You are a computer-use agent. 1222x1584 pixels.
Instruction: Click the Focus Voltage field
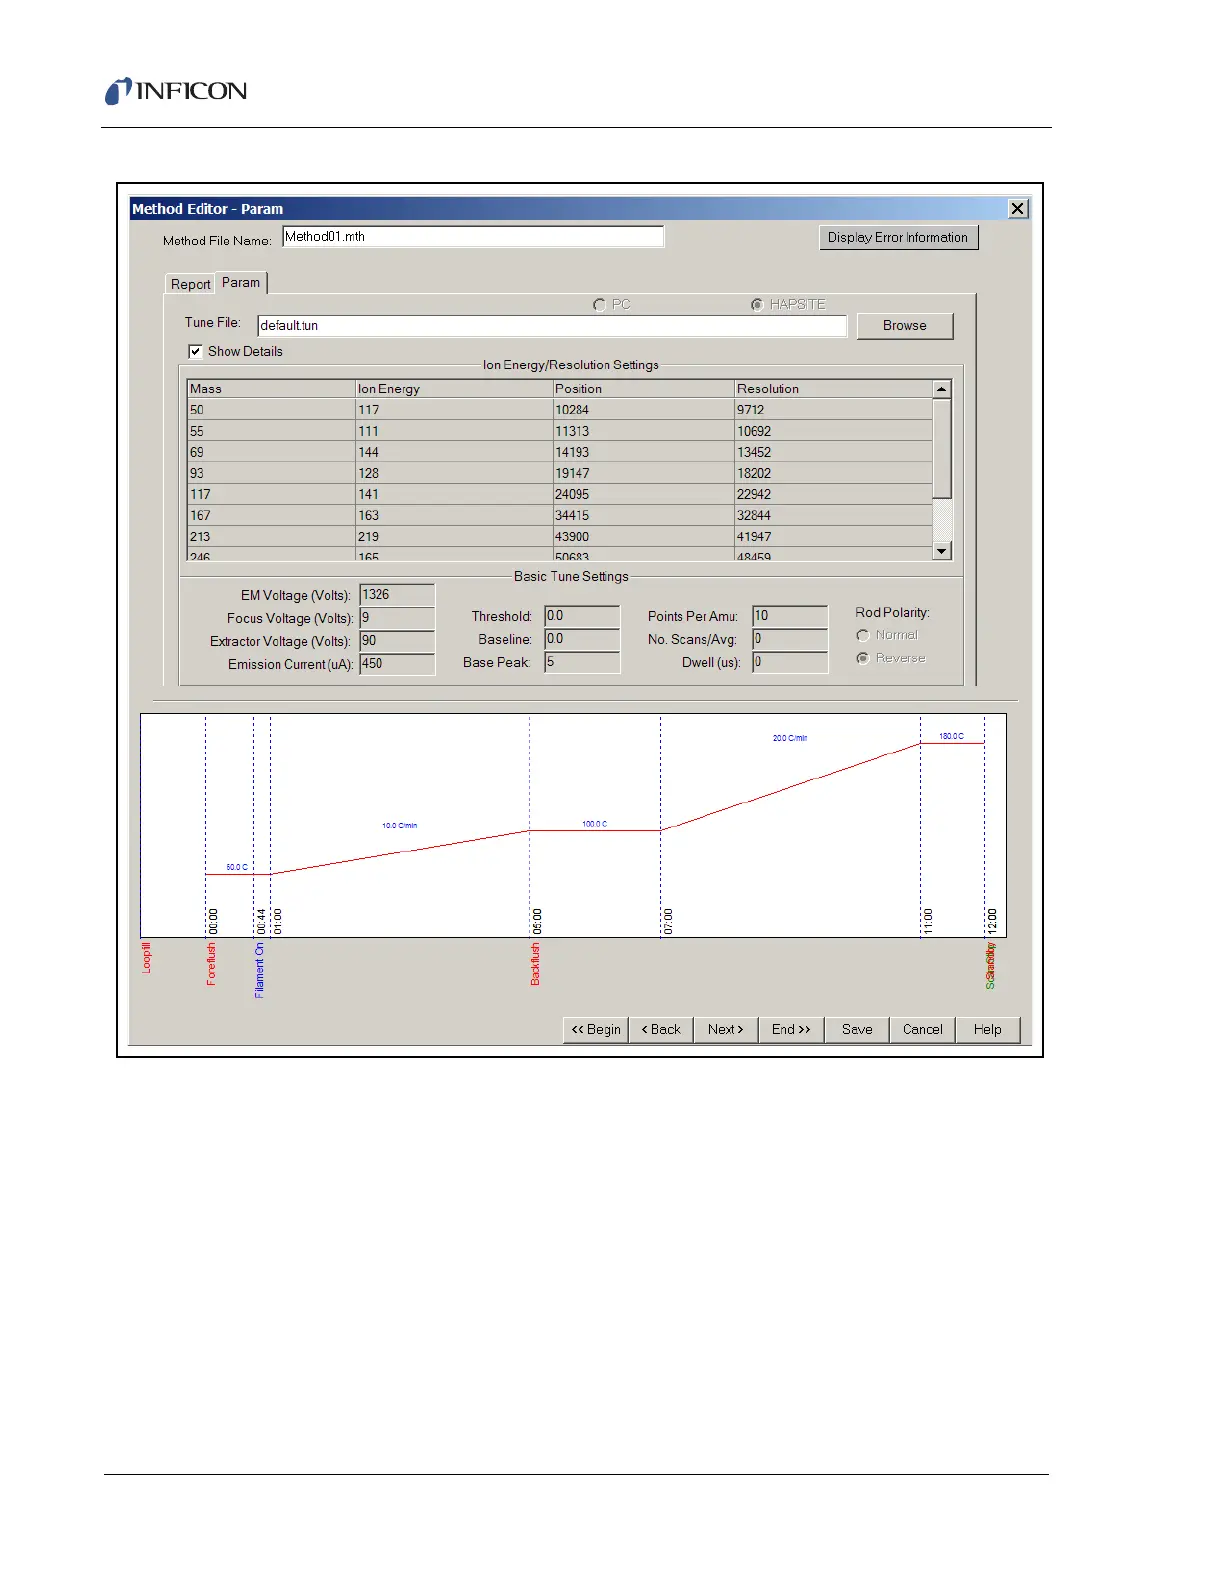coord(397,618)
